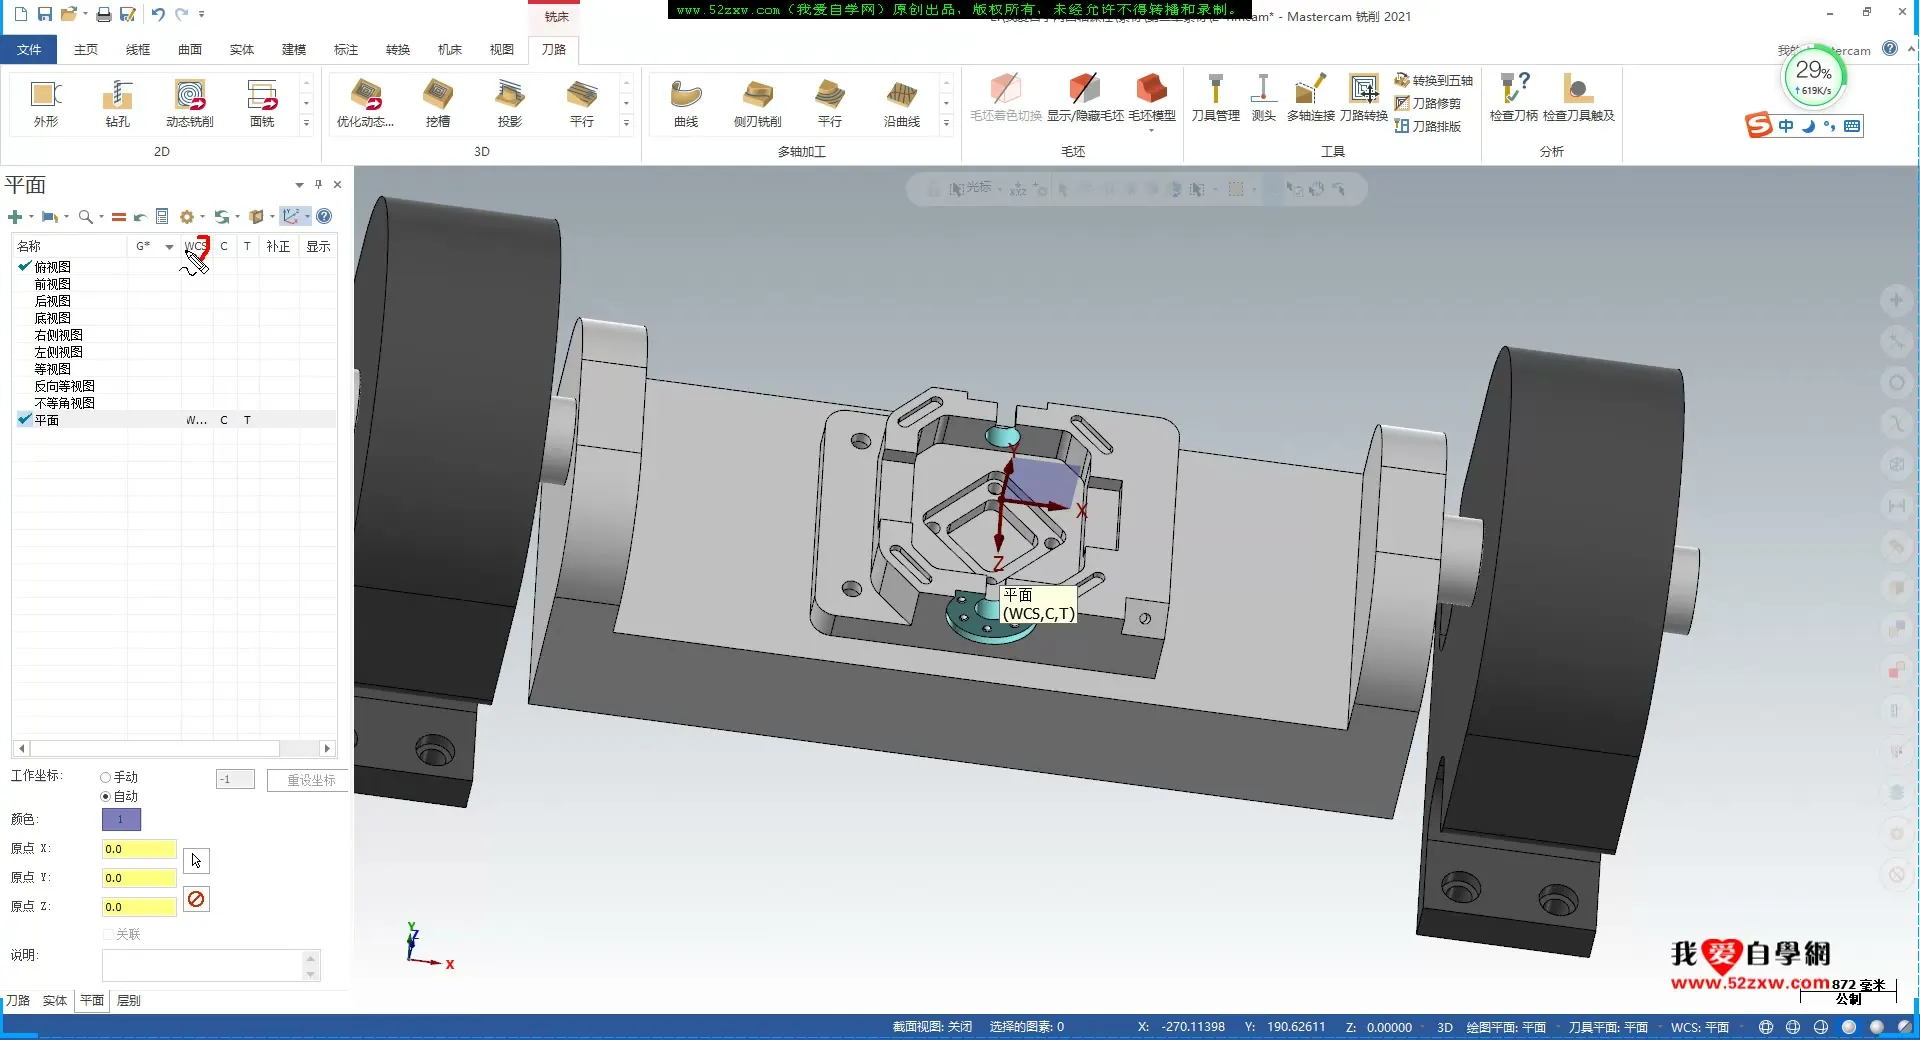The width and height of the screenshot is (1920, 1040).
Task: Click the 毛坯模型 stock model icon
Action: tap(1152, 97)
